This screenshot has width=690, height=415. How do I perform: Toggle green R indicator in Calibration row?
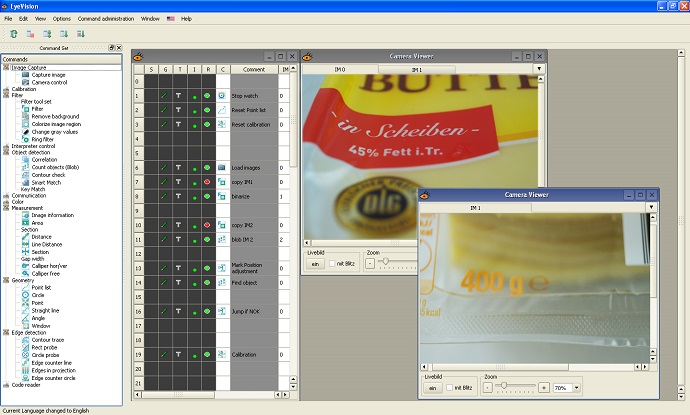click(x=207, y=354)
